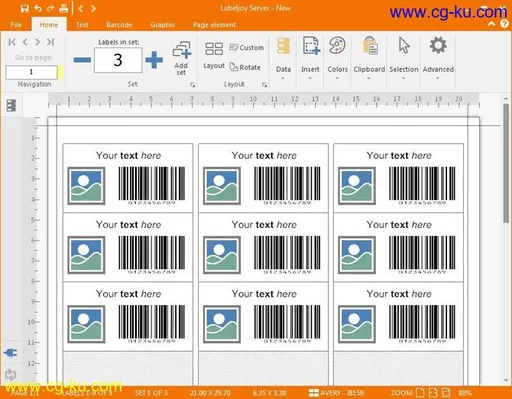Select the top-left label's image placeholder
This screenshot has height=399, width=512.
[86, 186]
